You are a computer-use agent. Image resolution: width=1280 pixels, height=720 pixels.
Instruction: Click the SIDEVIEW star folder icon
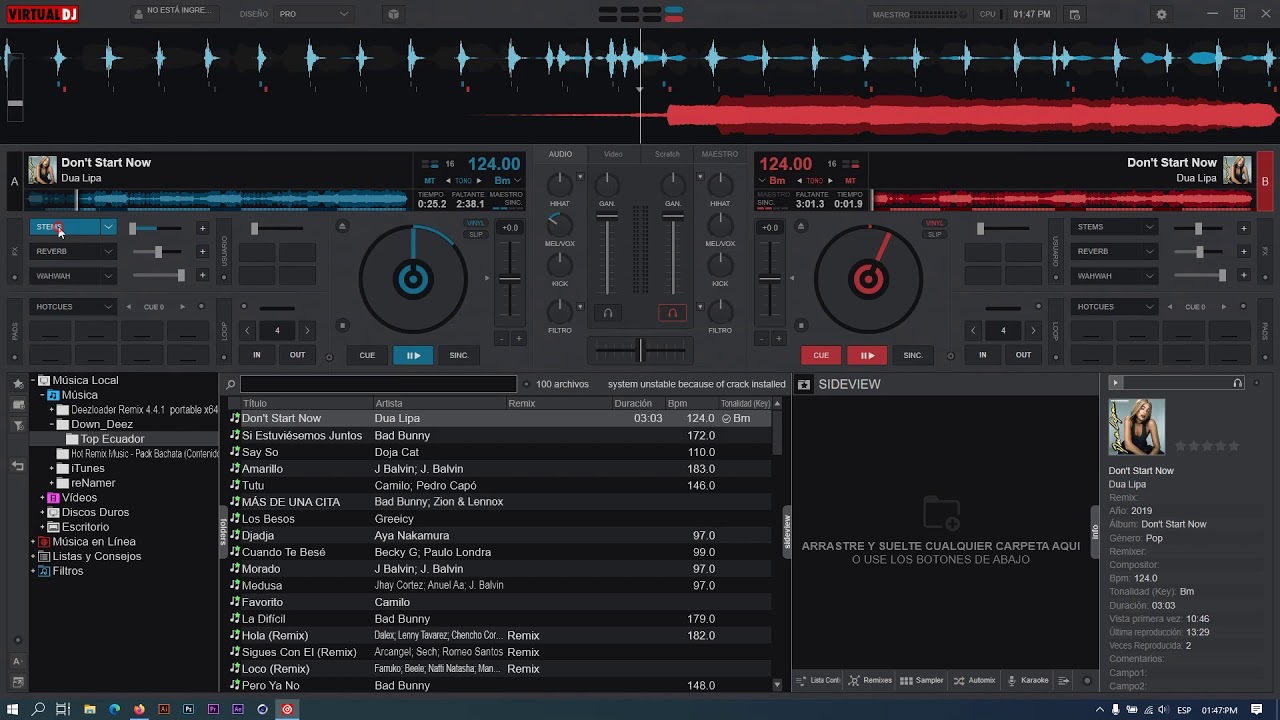click(803, 384)
